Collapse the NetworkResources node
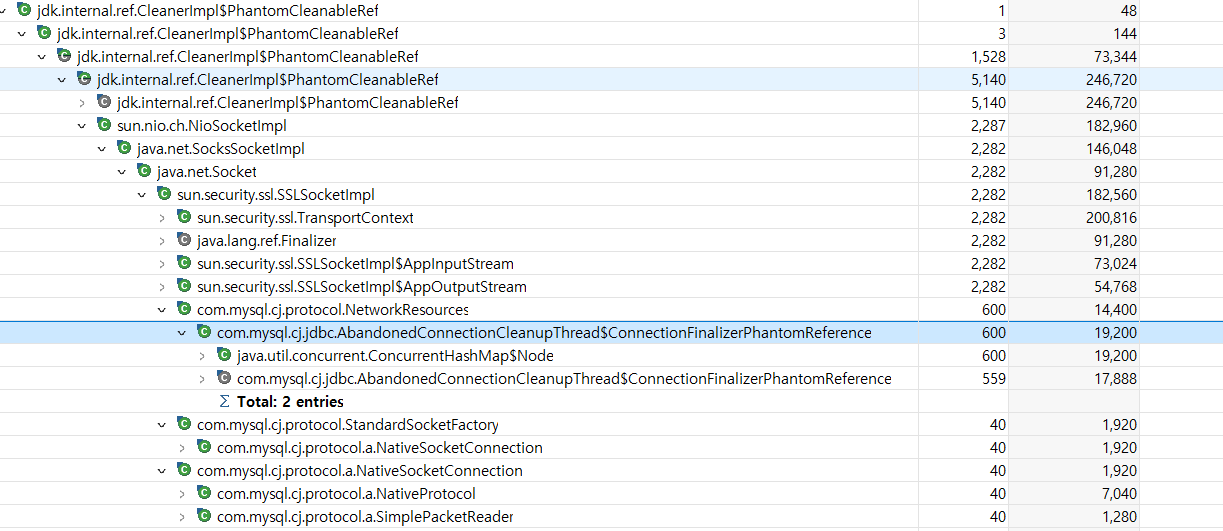The width and height of the screenshot is (1223, 531). pos(162,309)
